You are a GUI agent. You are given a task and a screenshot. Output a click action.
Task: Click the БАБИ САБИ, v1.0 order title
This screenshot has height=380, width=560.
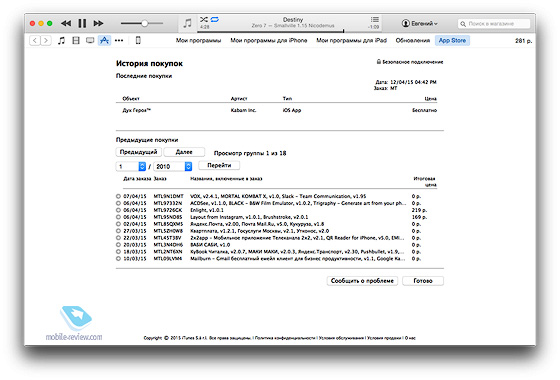tap(210, 245)
